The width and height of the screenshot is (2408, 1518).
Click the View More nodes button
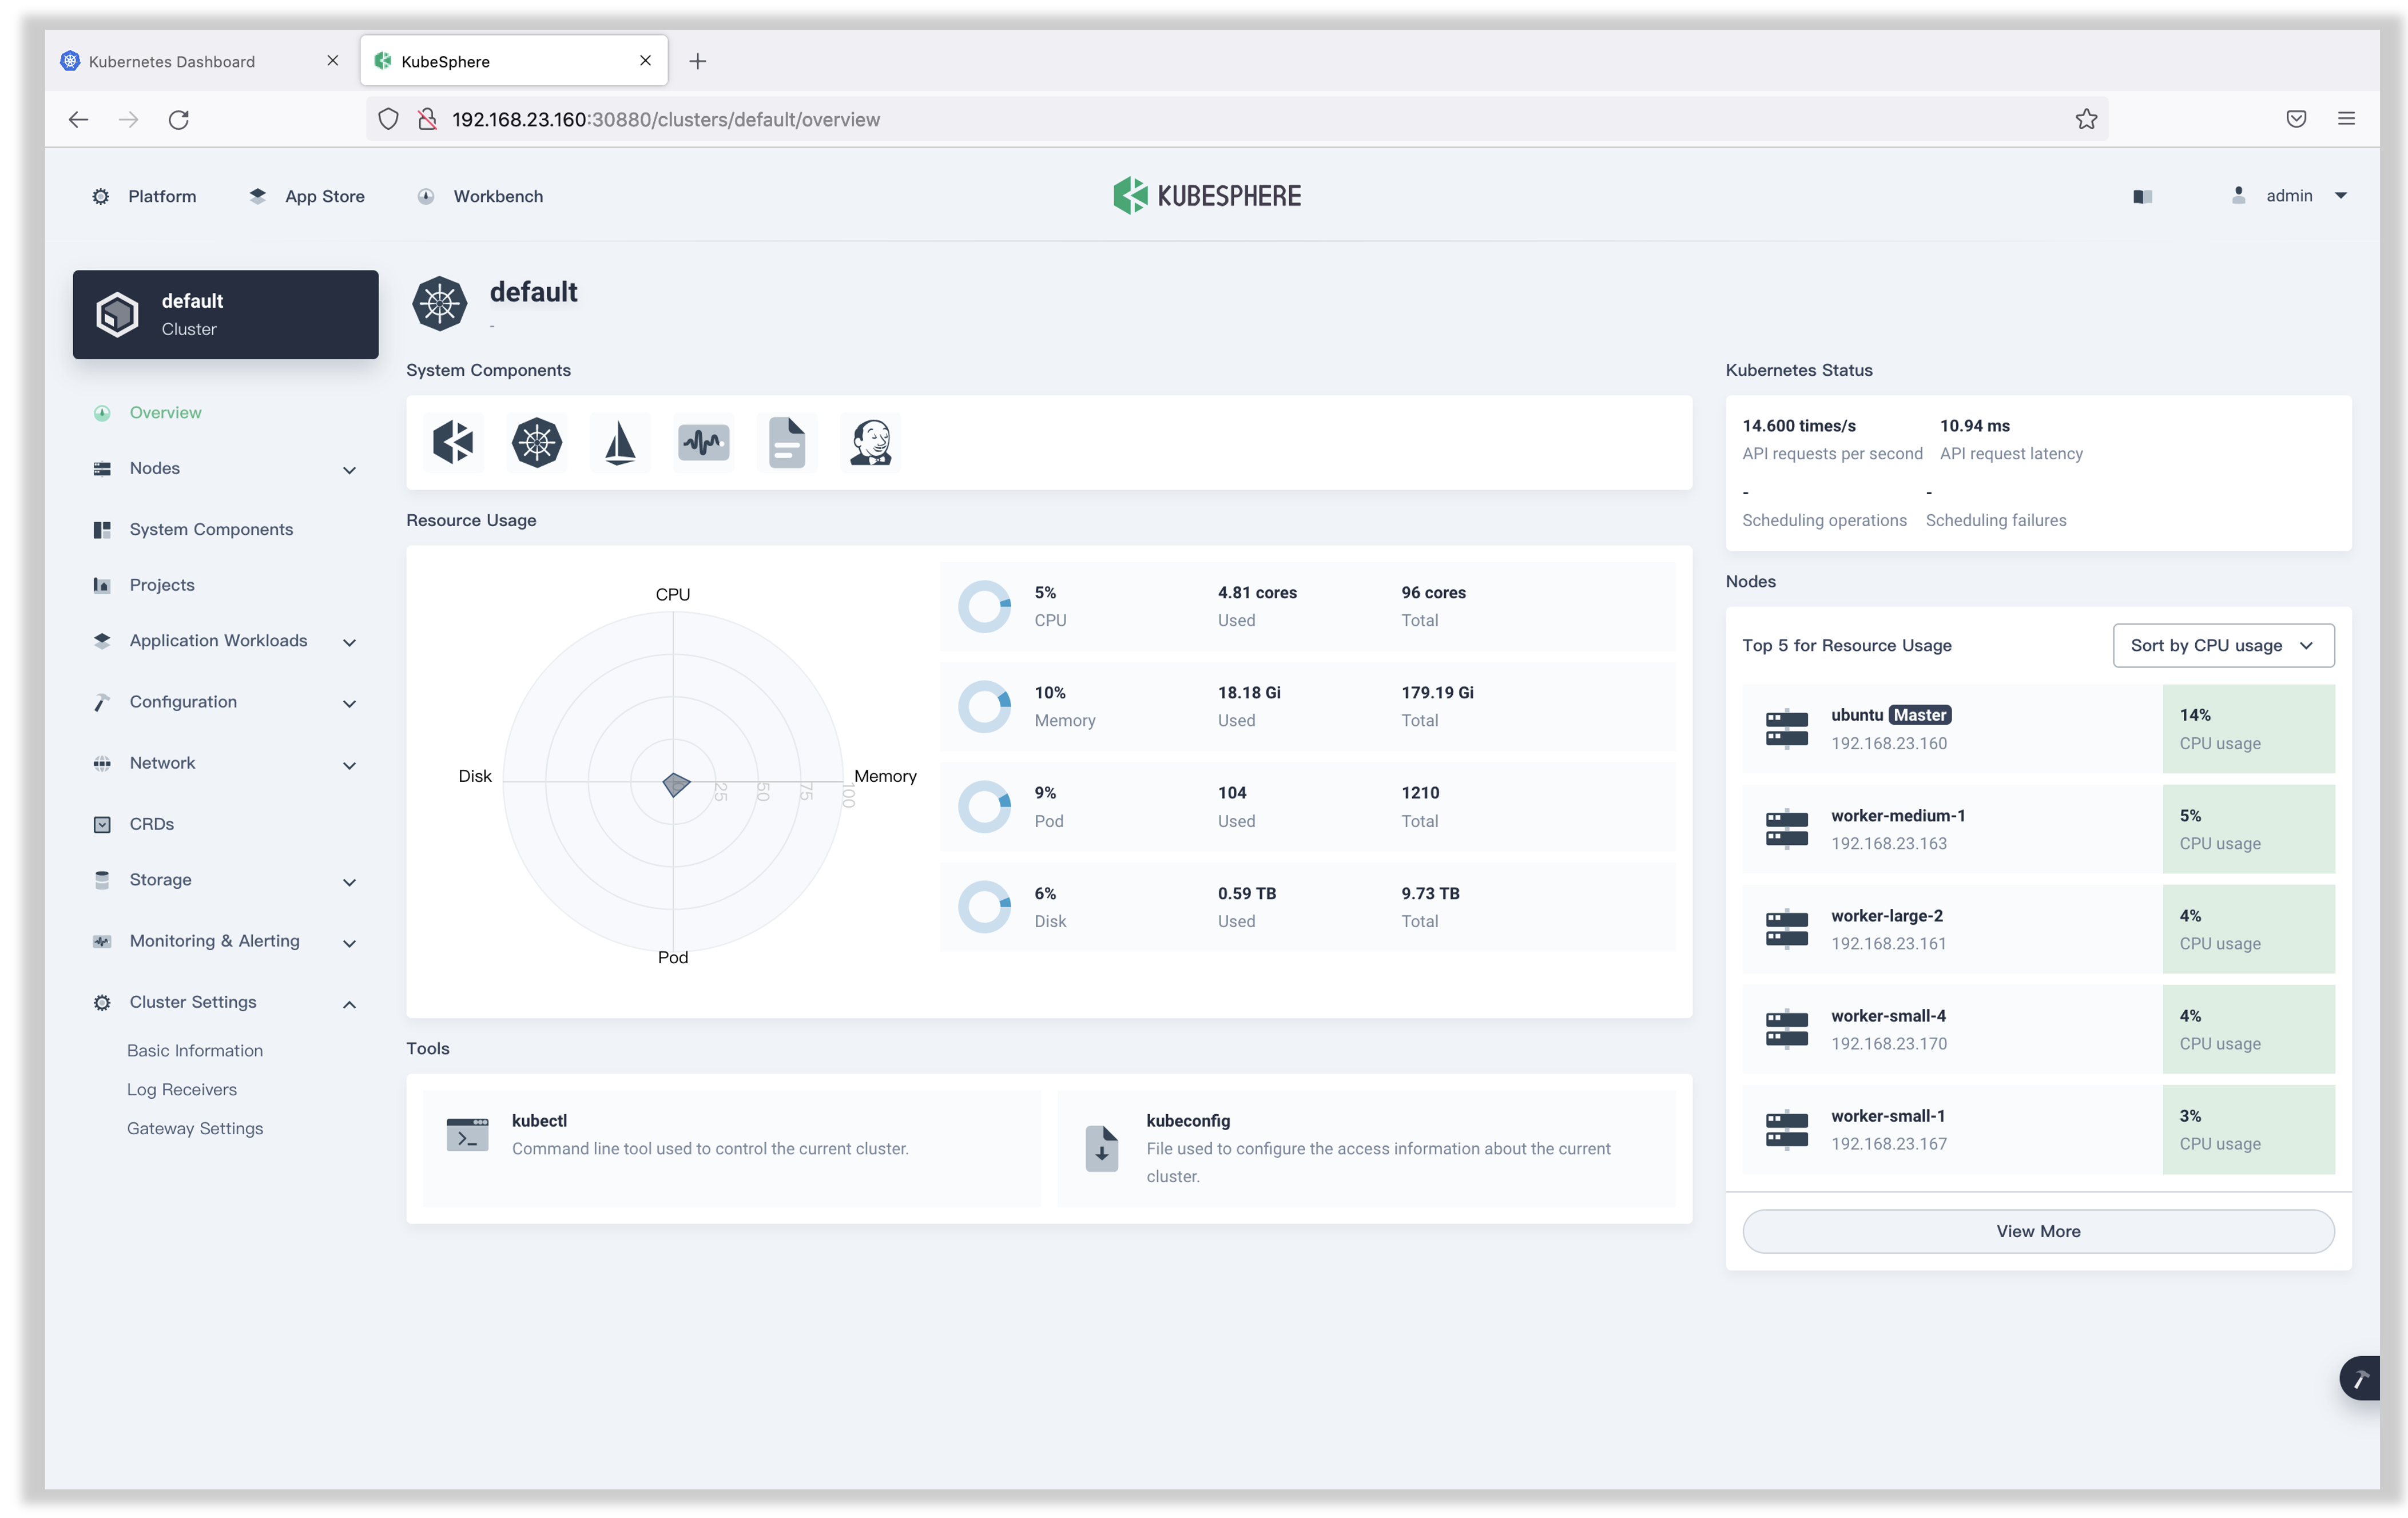tap(2038, 1231)
